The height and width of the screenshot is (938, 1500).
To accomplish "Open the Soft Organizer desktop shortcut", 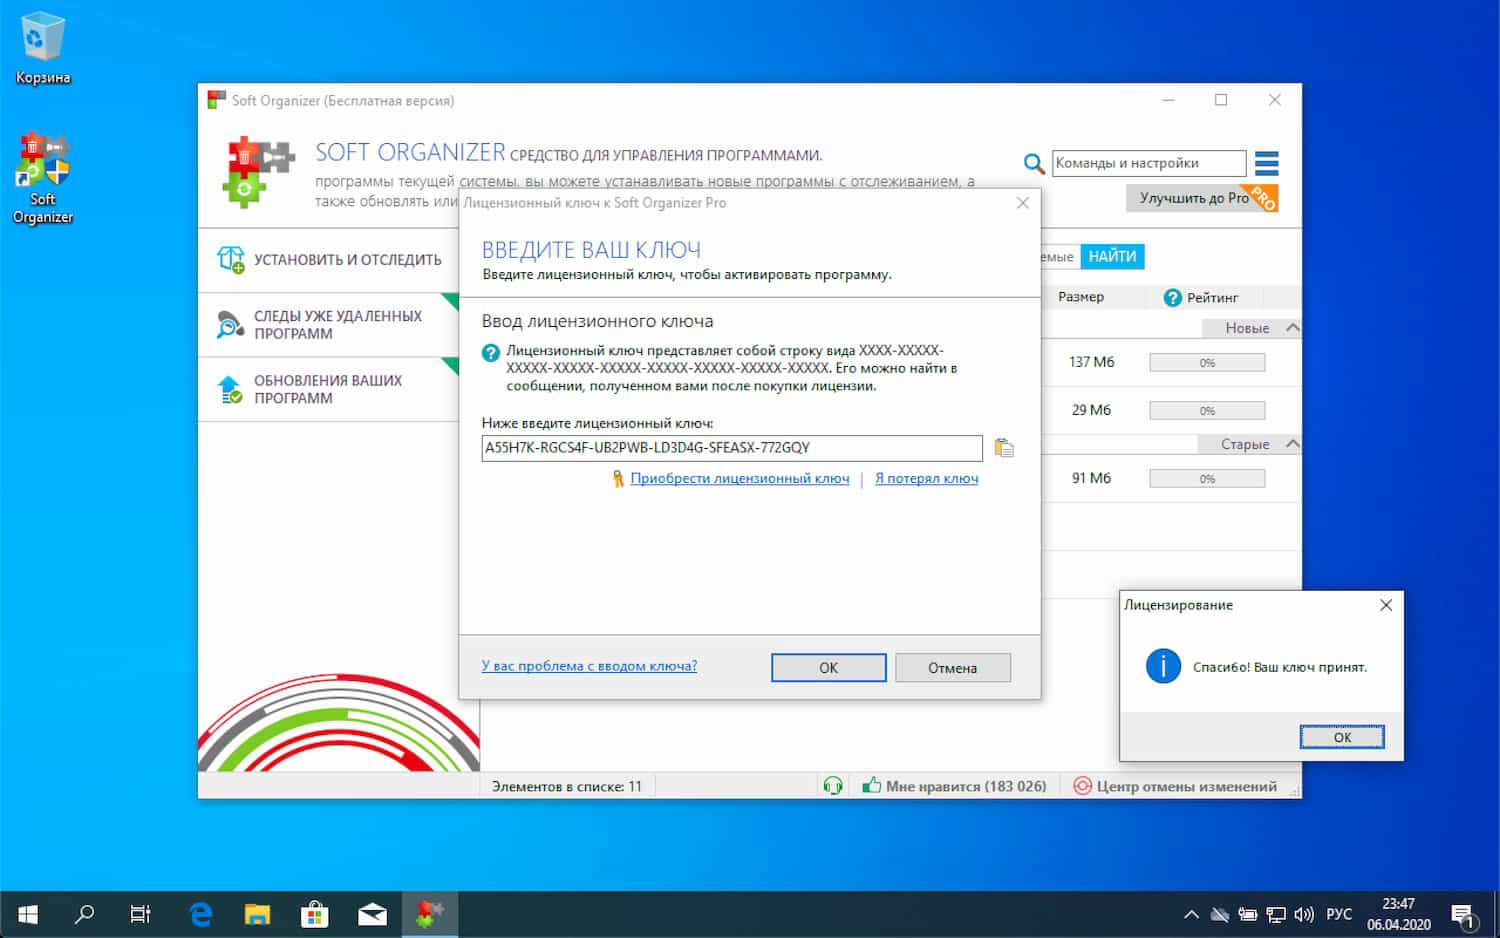I will pyautogui.click(x=42, y=178).
